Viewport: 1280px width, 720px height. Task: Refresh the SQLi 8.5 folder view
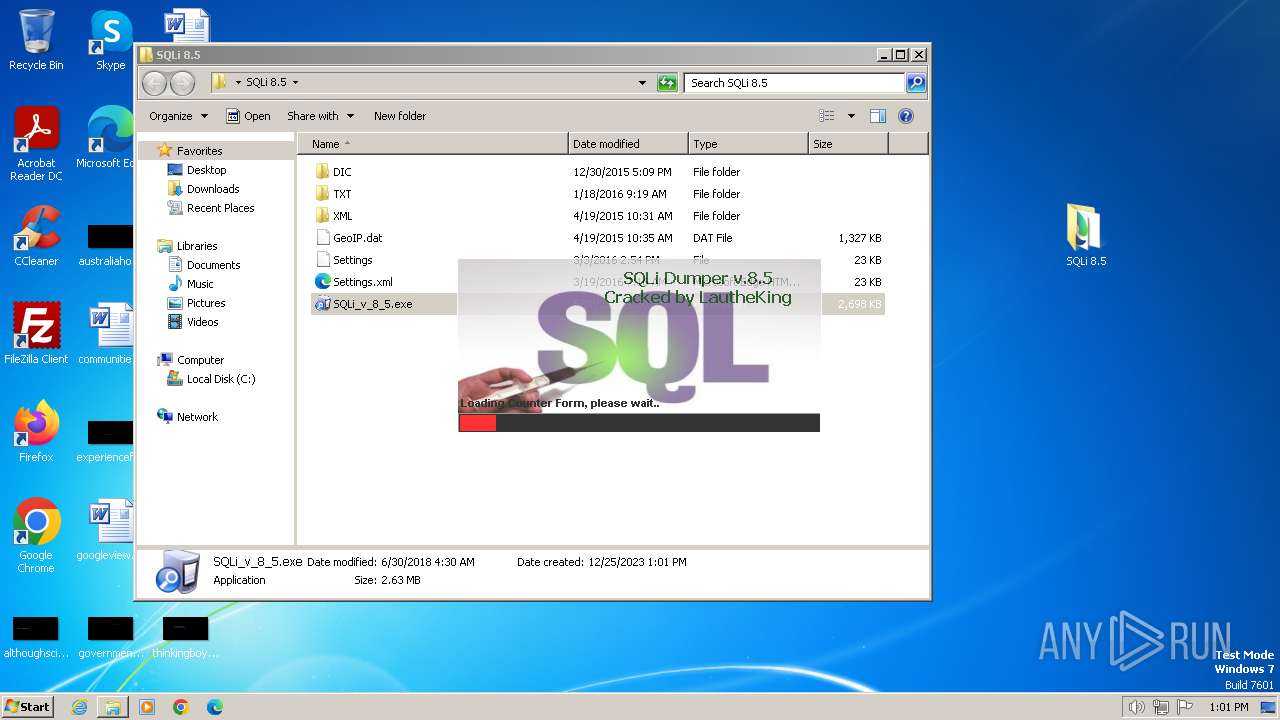click(x=667, y=83)
